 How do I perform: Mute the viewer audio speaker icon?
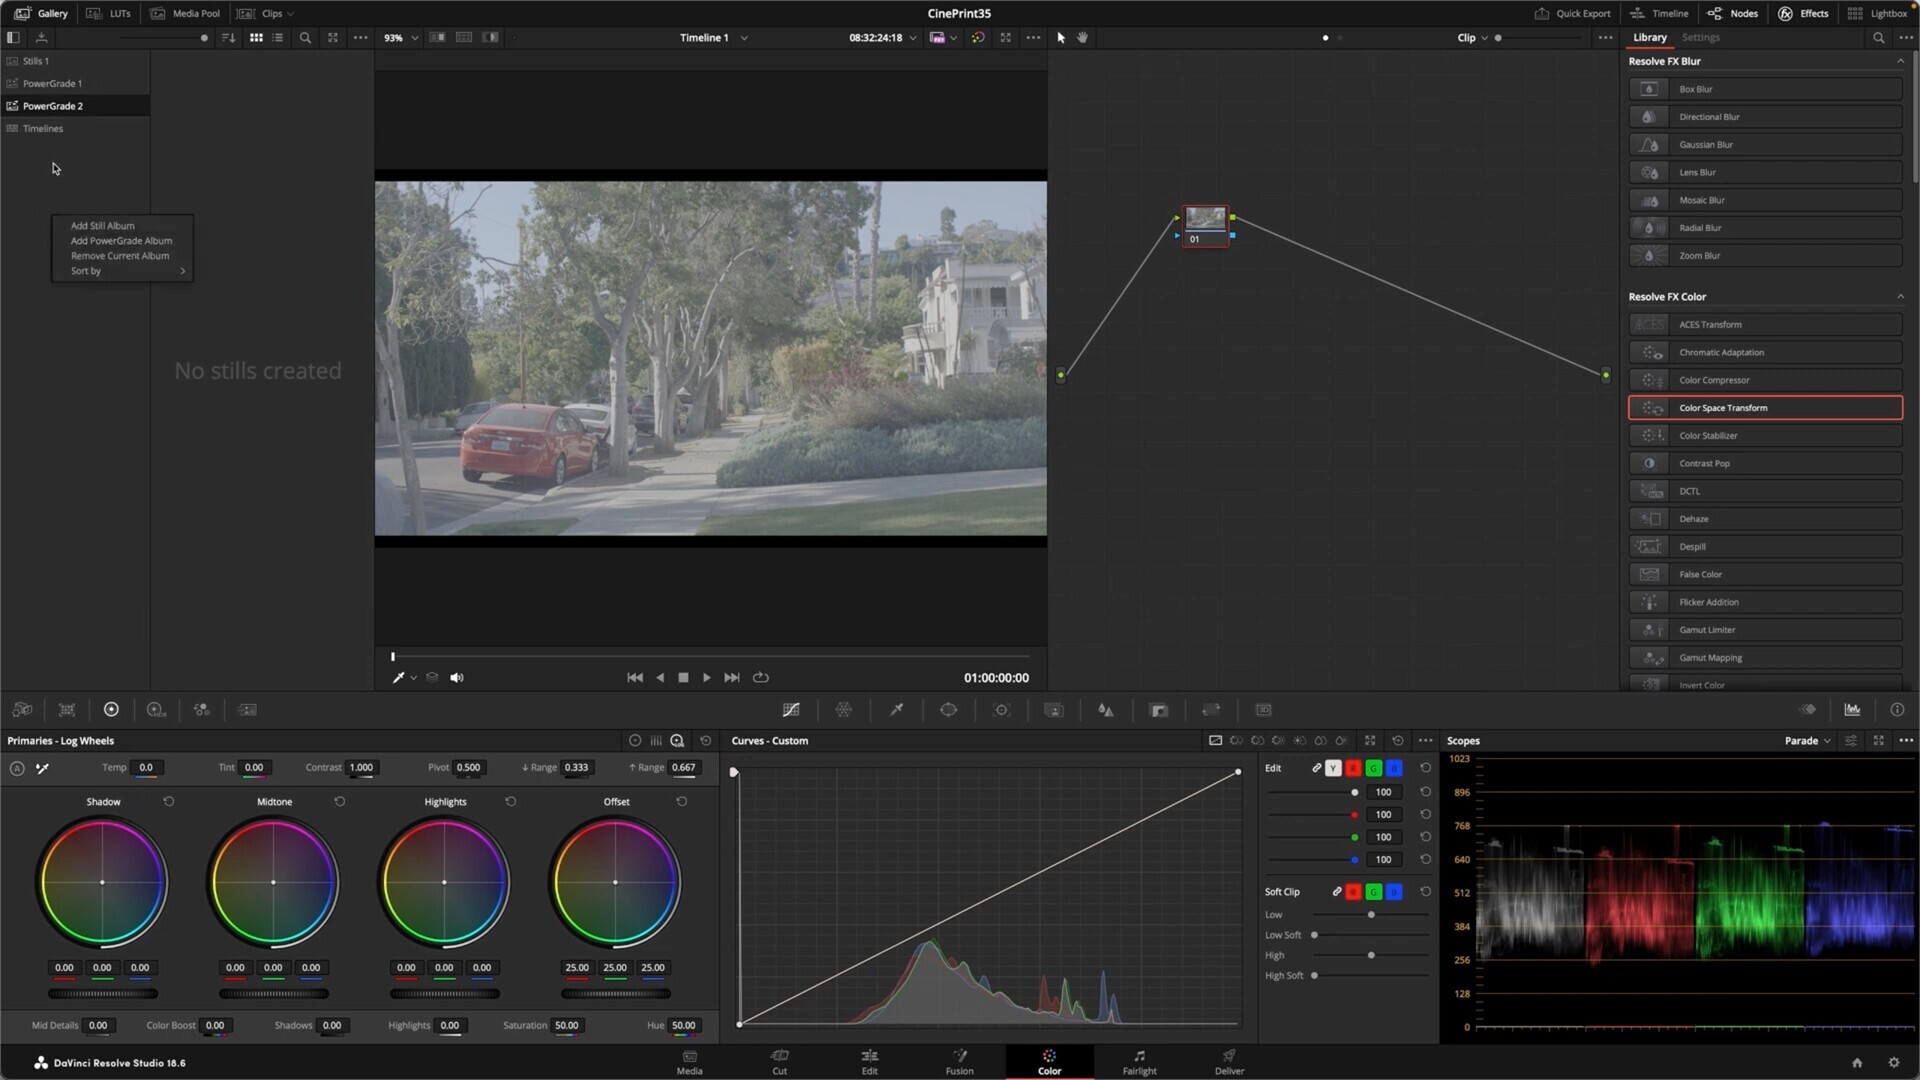[457, 678]
